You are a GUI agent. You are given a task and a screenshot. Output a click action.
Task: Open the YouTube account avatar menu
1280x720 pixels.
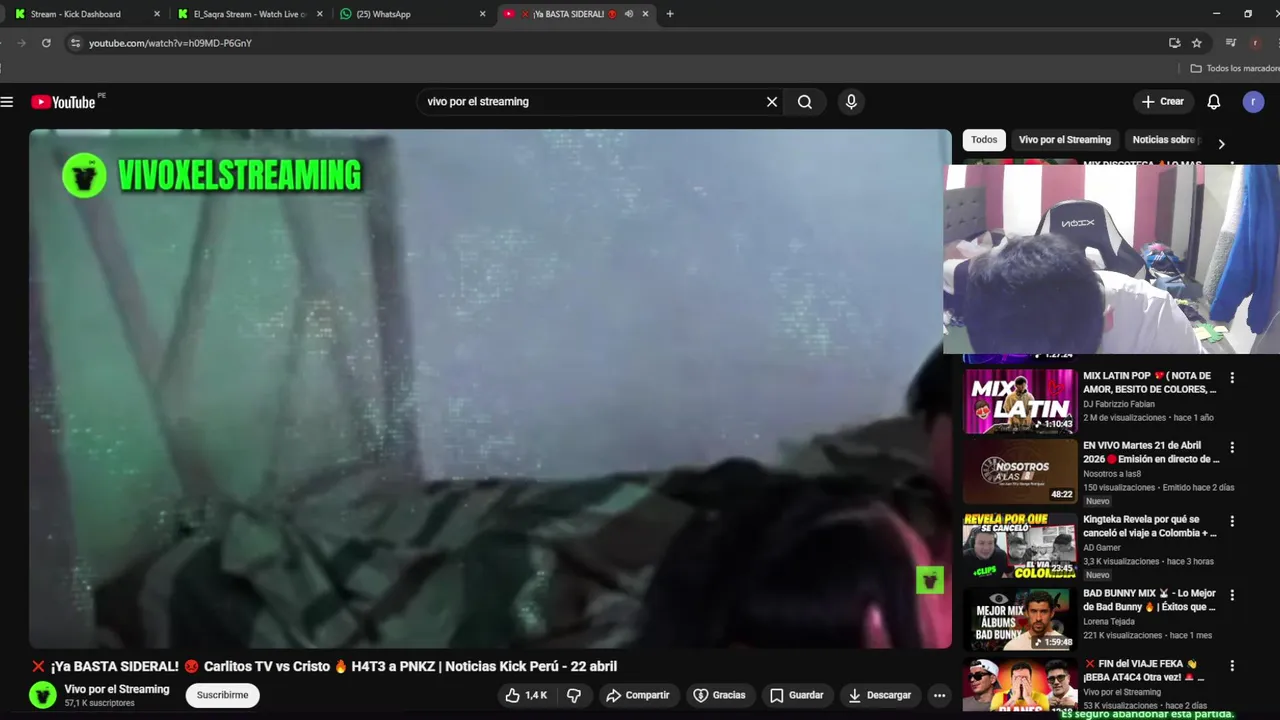(1253, 102)
